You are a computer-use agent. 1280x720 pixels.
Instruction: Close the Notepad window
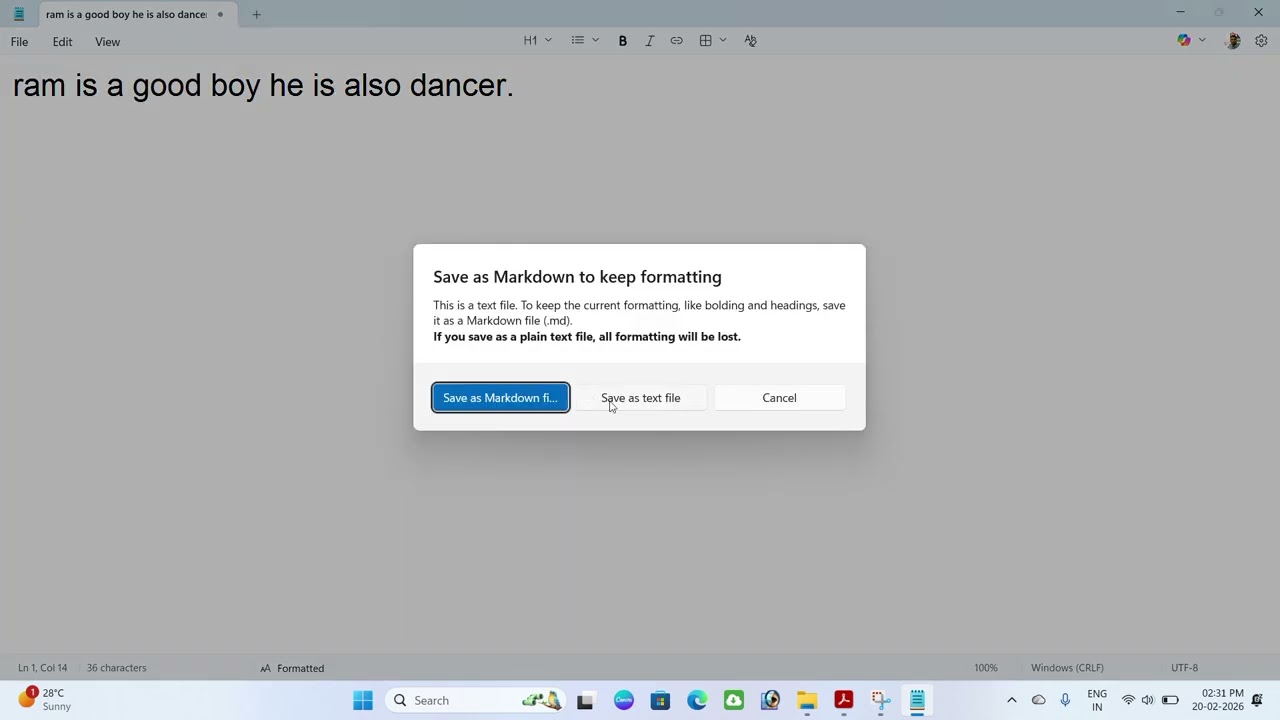(x=1258, y=13)
